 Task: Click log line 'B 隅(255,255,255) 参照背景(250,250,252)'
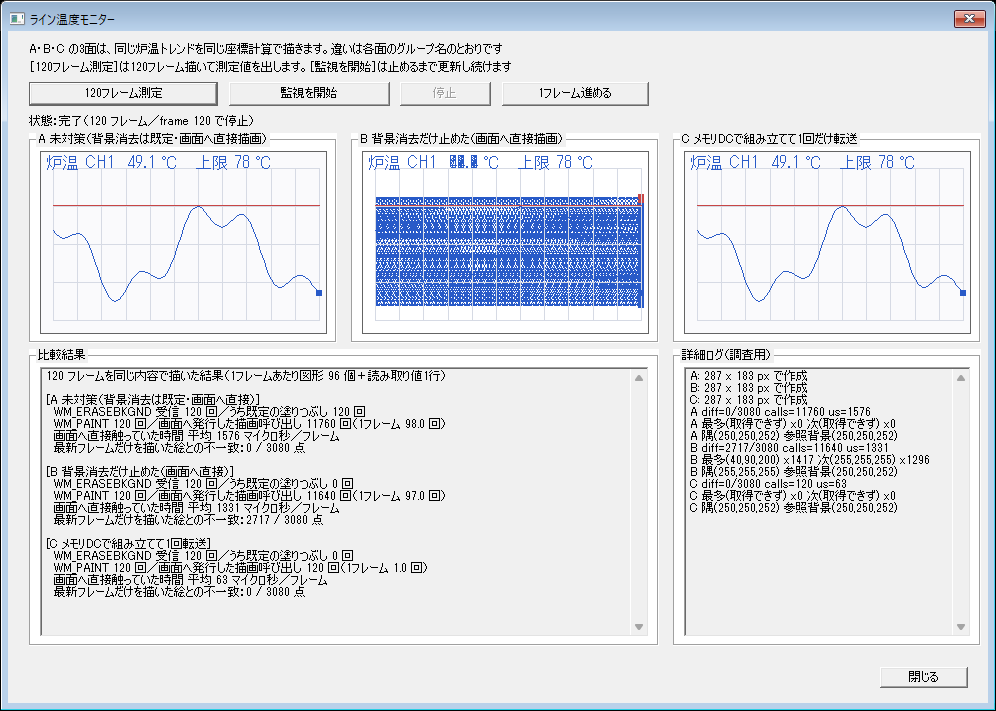click(x=793, y=472)
